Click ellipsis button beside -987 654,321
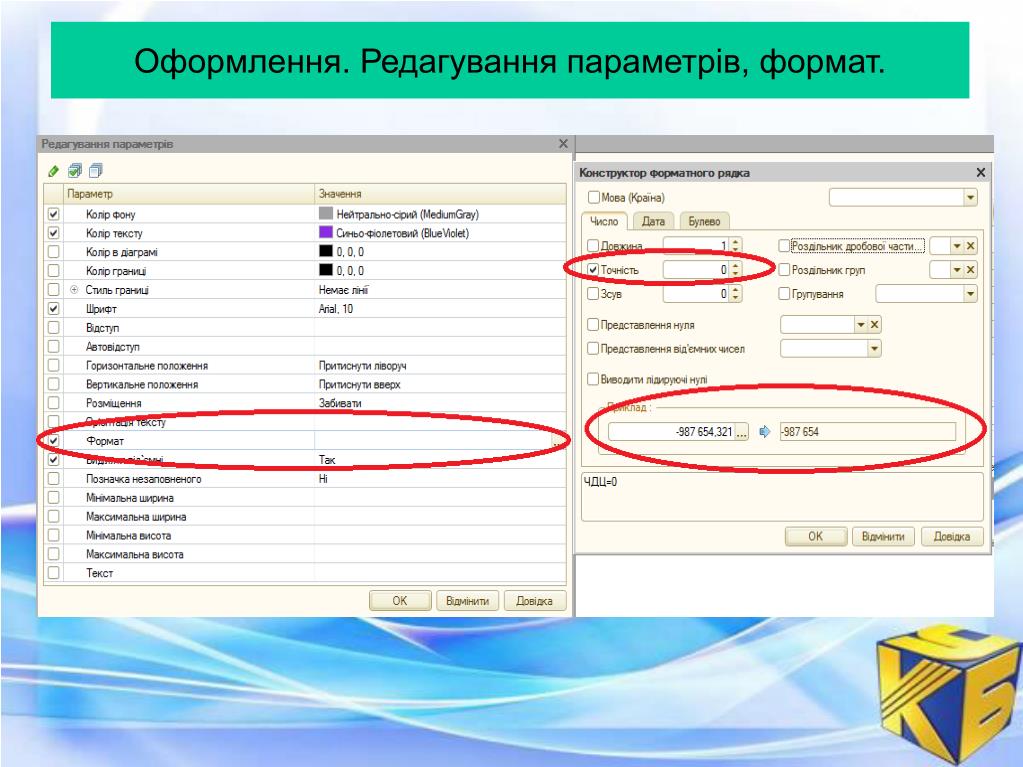The width and height of the screenshot is (1023, 767). pyautogui.click(x=742, y=432)
